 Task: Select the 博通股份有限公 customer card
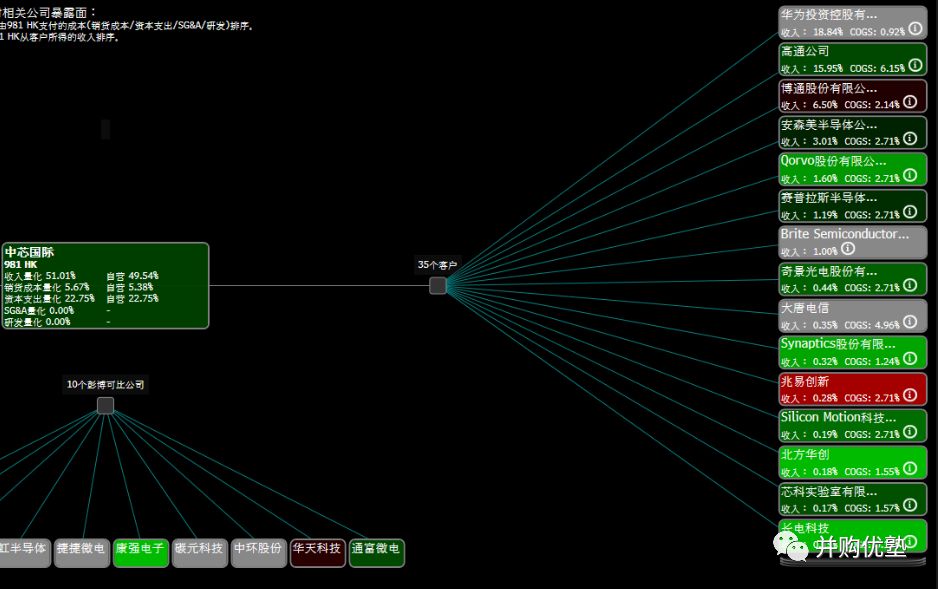coord(852,96)
